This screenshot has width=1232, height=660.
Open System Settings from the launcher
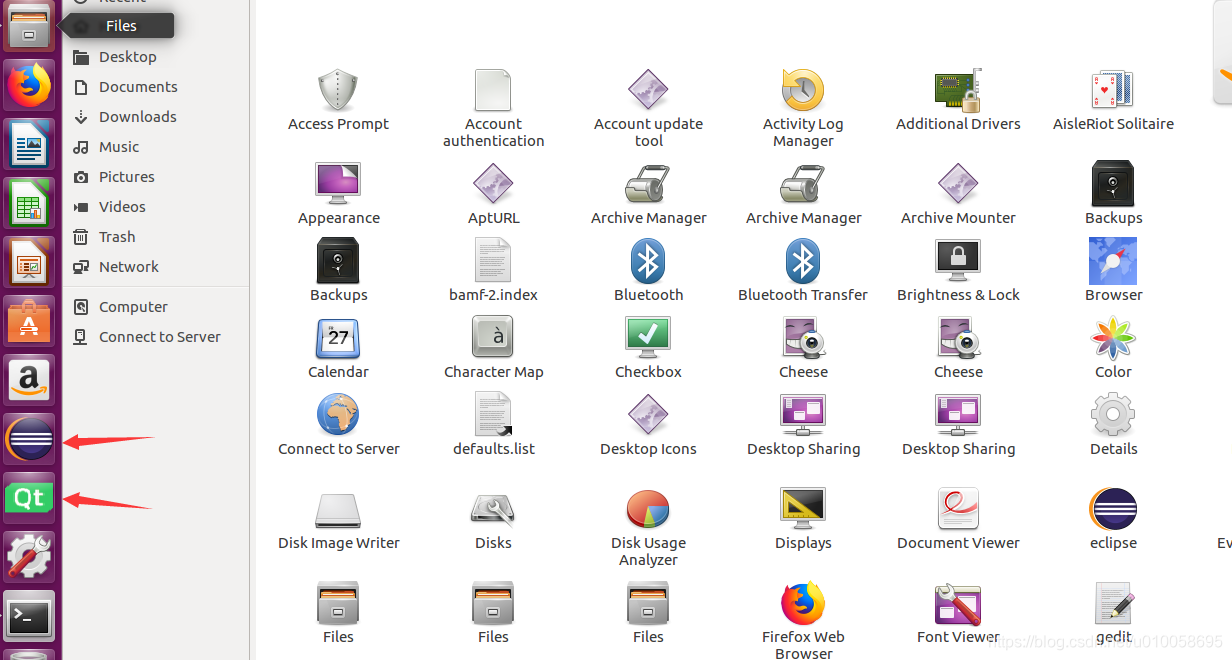(x=30, y=556)
